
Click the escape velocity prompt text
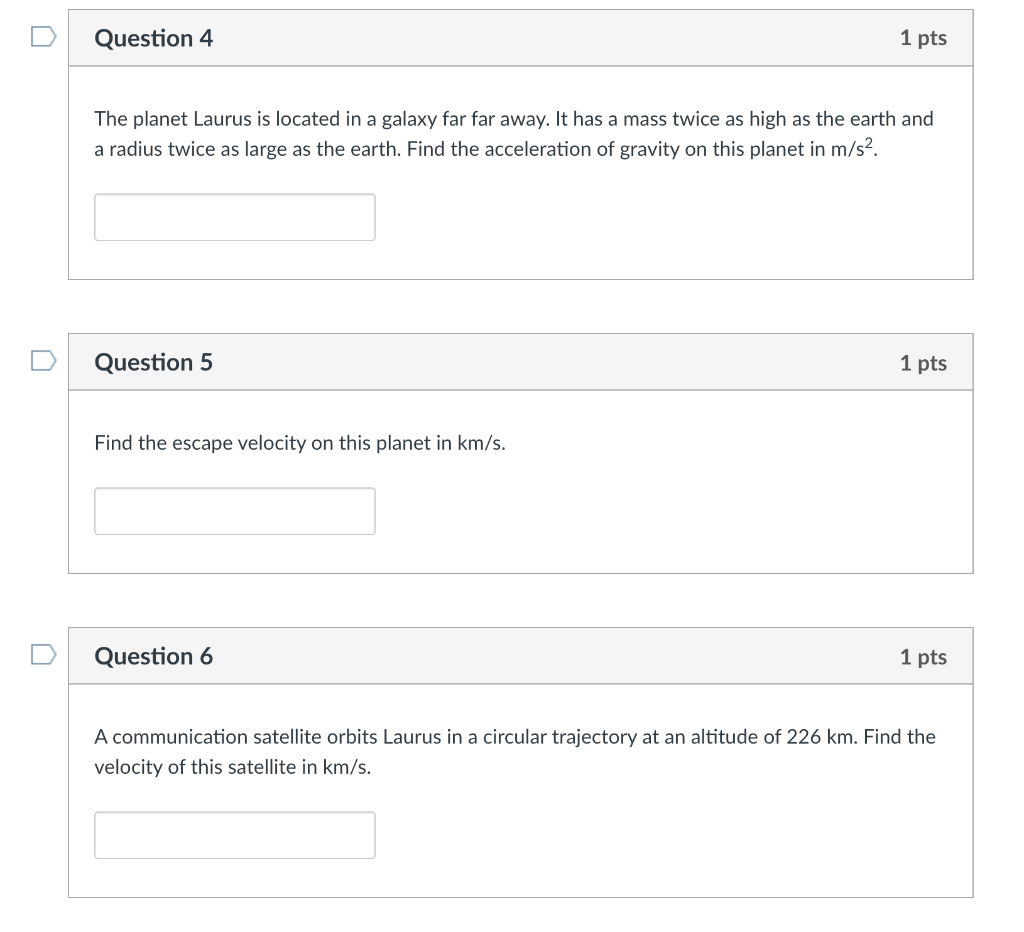(300, 443)
